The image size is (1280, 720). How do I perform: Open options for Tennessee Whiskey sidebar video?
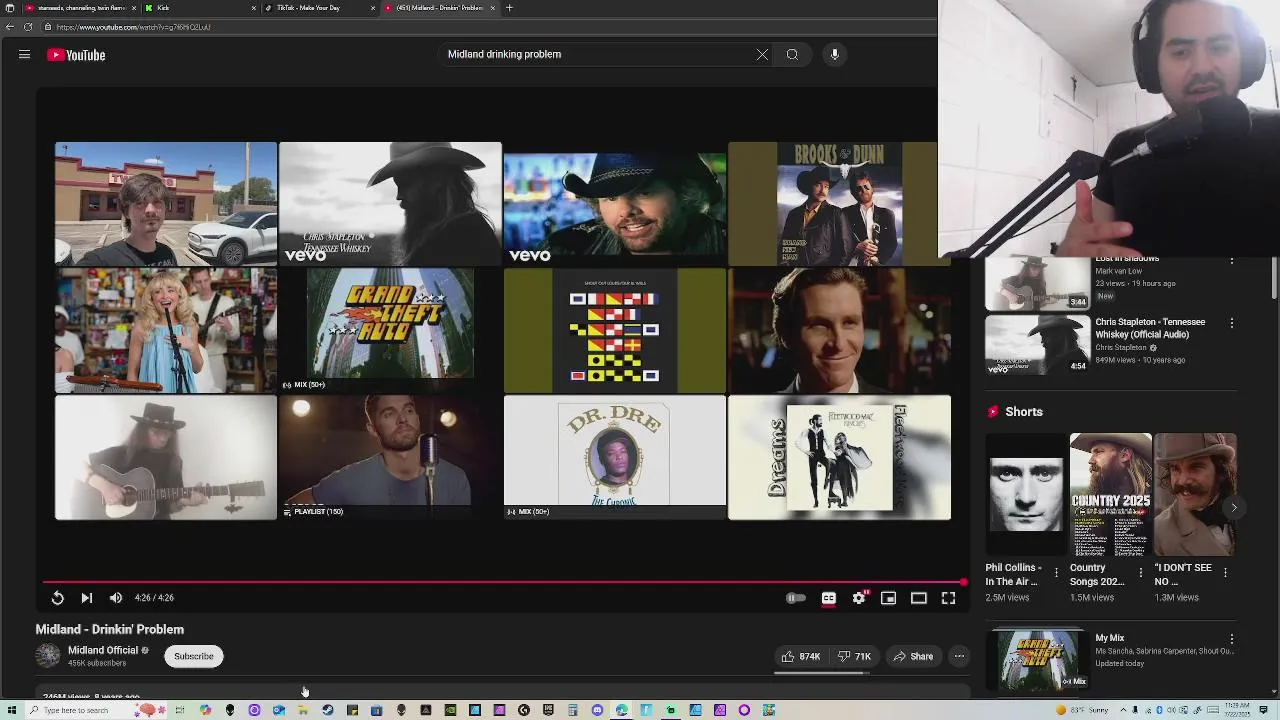pyautogui.click(x=1232, y=323)
